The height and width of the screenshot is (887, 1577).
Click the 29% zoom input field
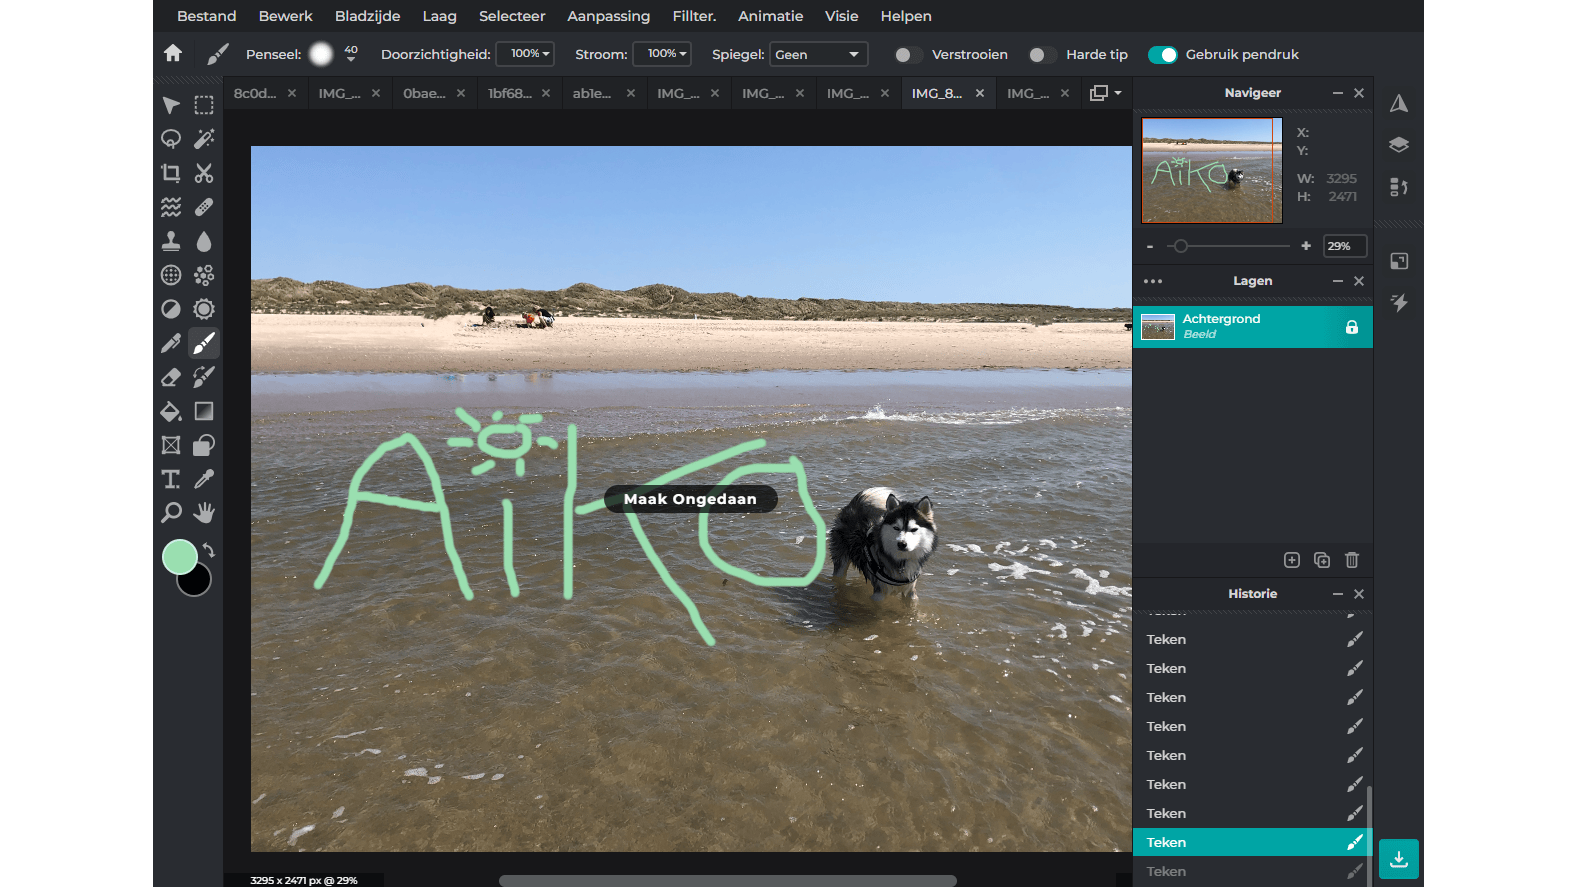[x=1344, y=246]
